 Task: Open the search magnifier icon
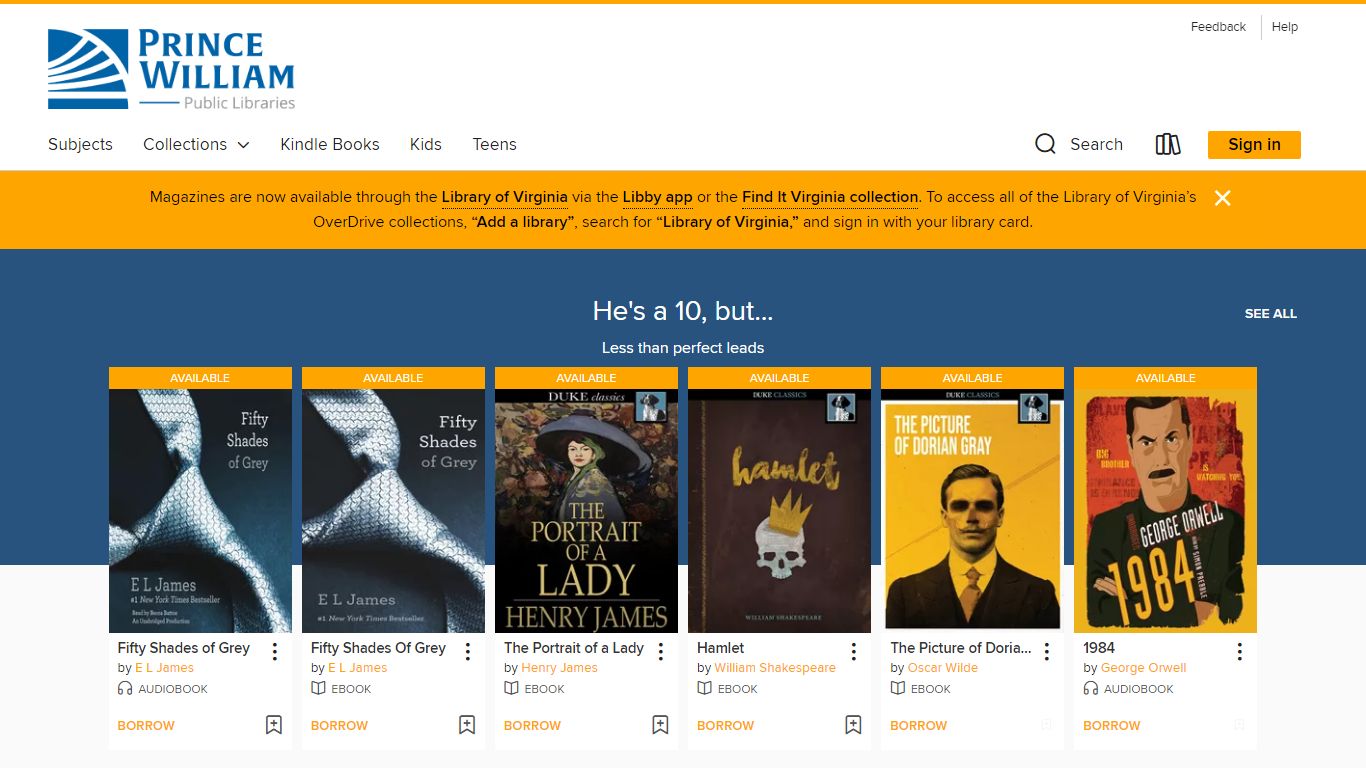[x=1045, y=144]
